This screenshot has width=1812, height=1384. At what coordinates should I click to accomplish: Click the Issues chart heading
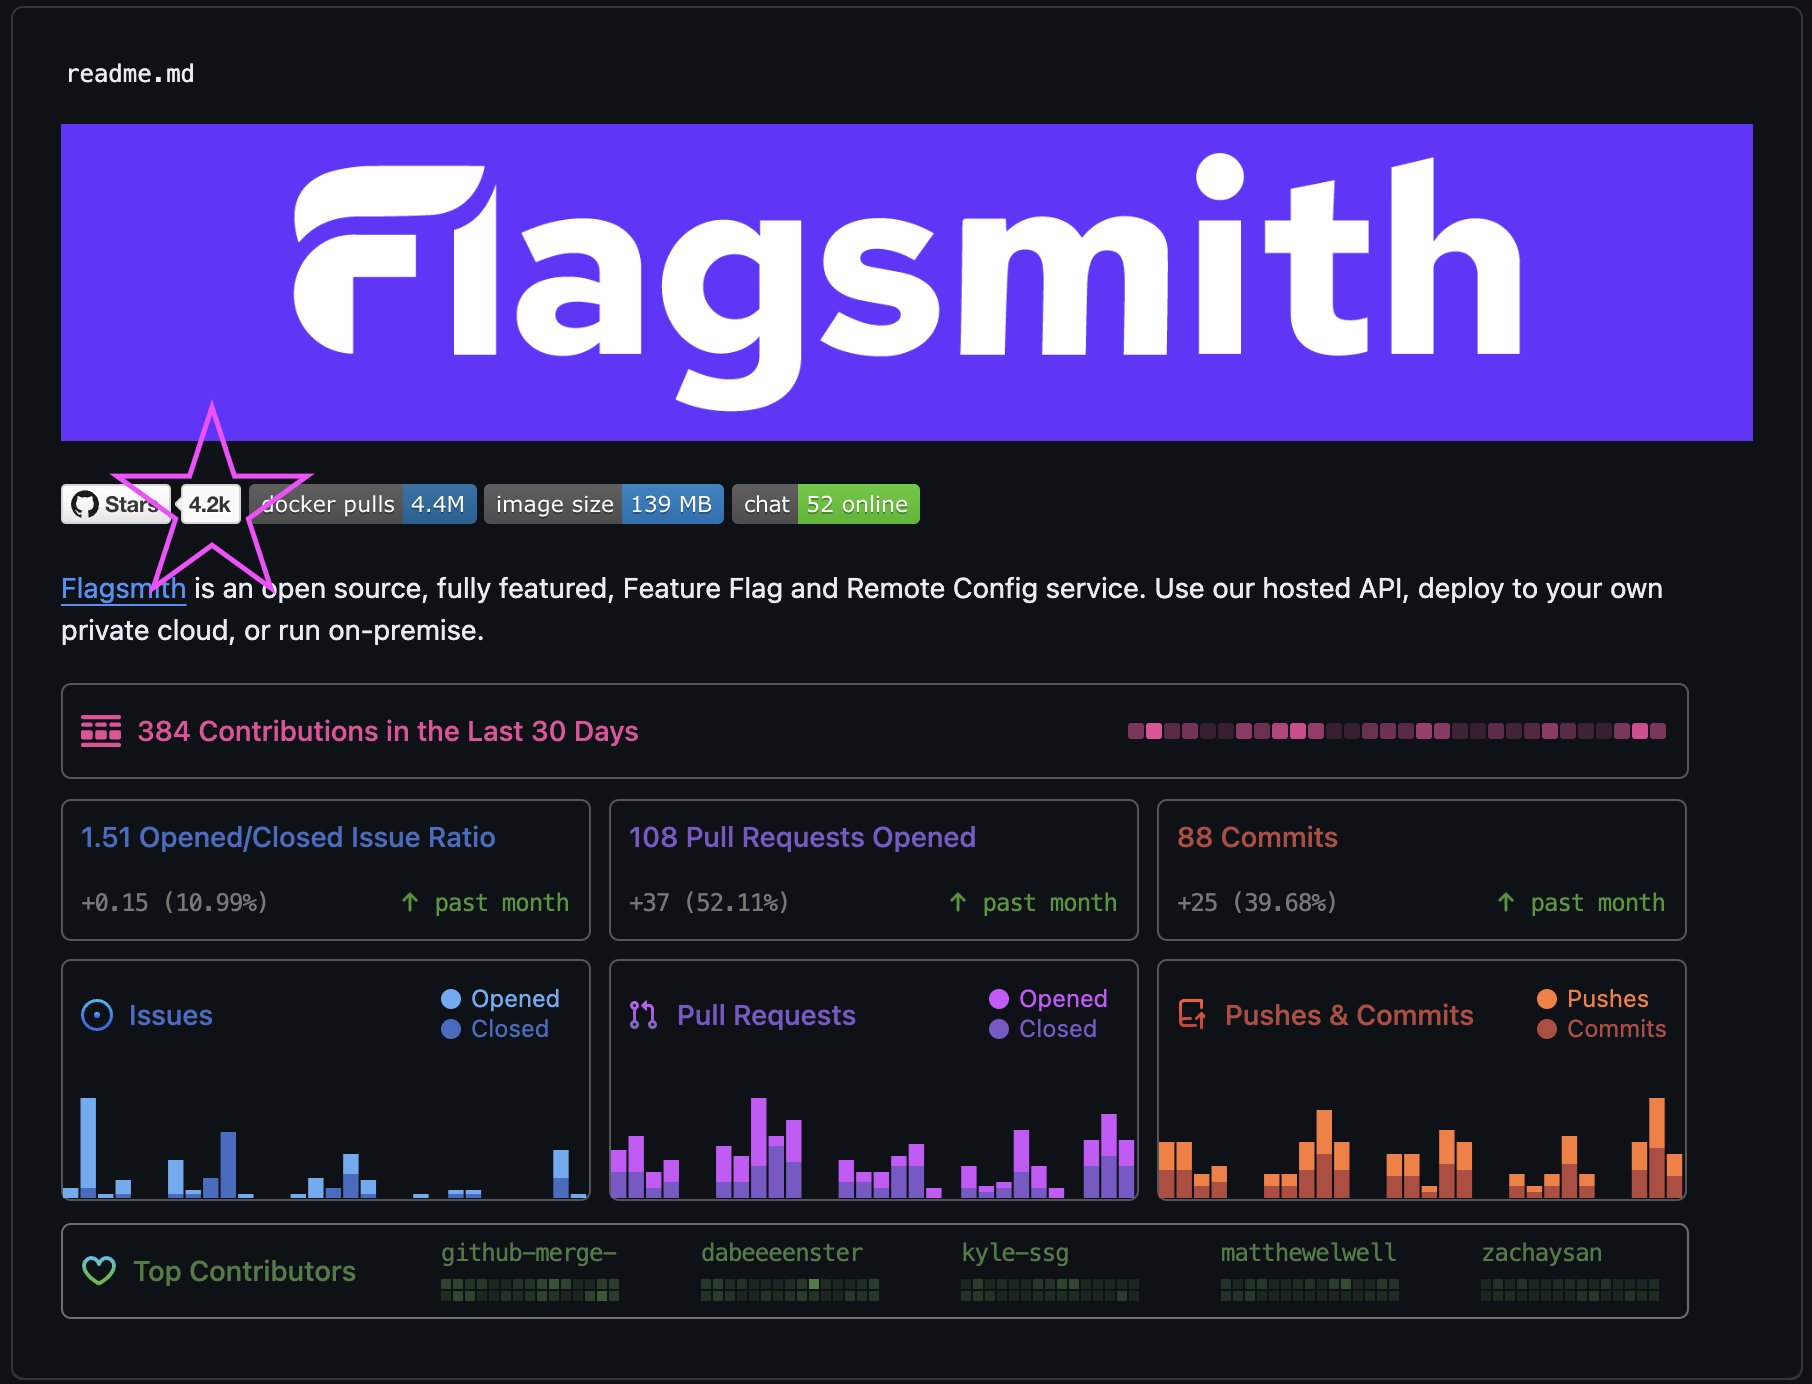[x=170, y=1015]
